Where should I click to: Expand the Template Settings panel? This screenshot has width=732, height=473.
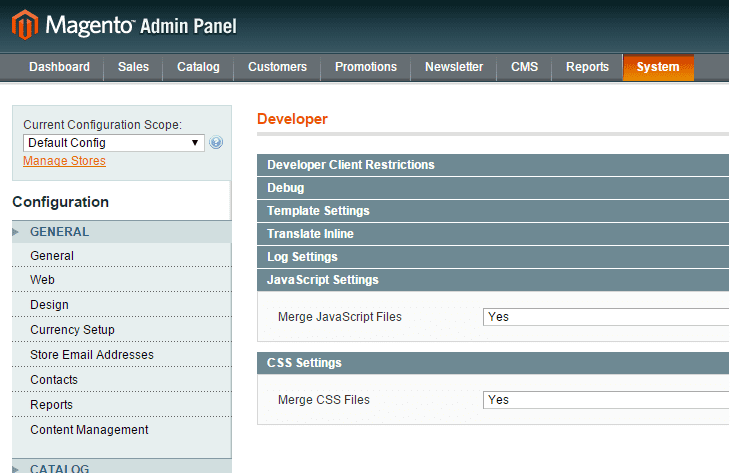pos(493,211)
